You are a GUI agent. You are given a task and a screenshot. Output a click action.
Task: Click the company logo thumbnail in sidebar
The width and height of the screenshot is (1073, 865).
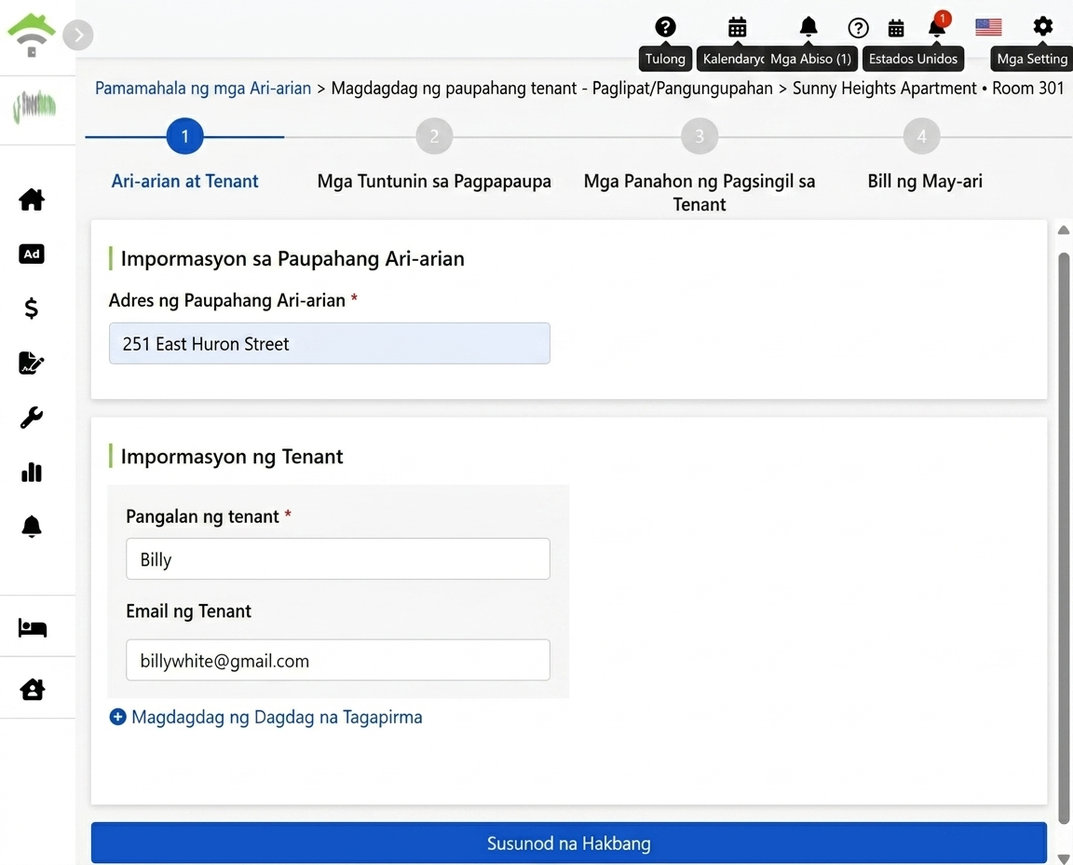[x=34, y=107]
